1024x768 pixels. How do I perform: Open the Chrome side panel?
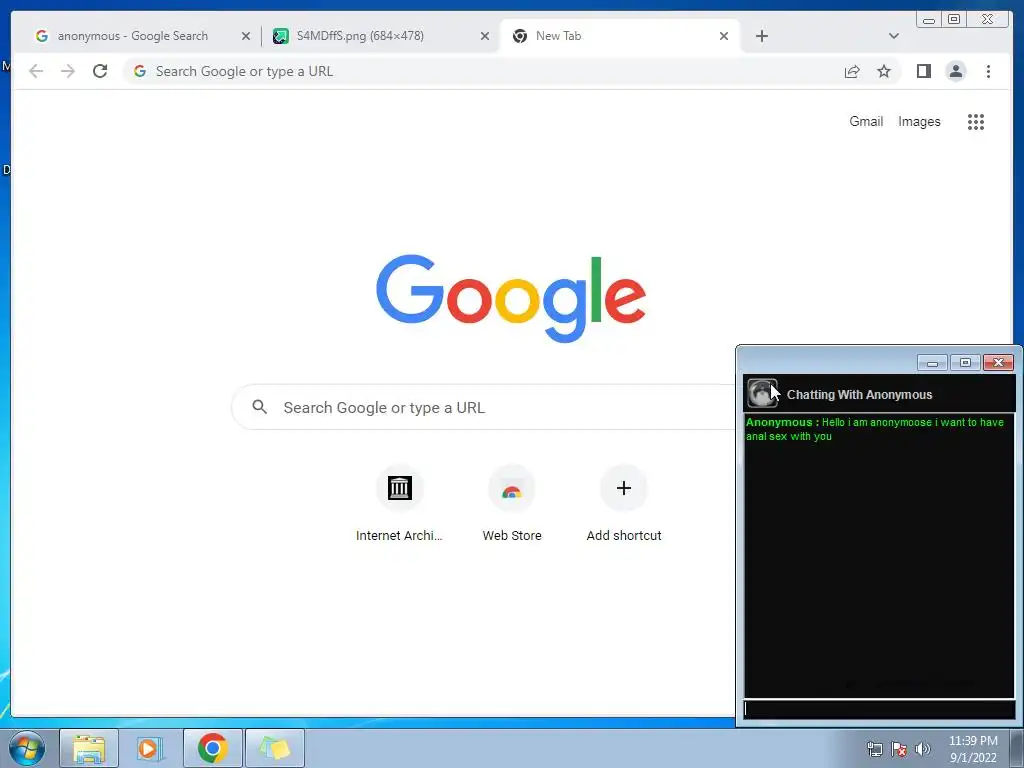pos(923,71)
